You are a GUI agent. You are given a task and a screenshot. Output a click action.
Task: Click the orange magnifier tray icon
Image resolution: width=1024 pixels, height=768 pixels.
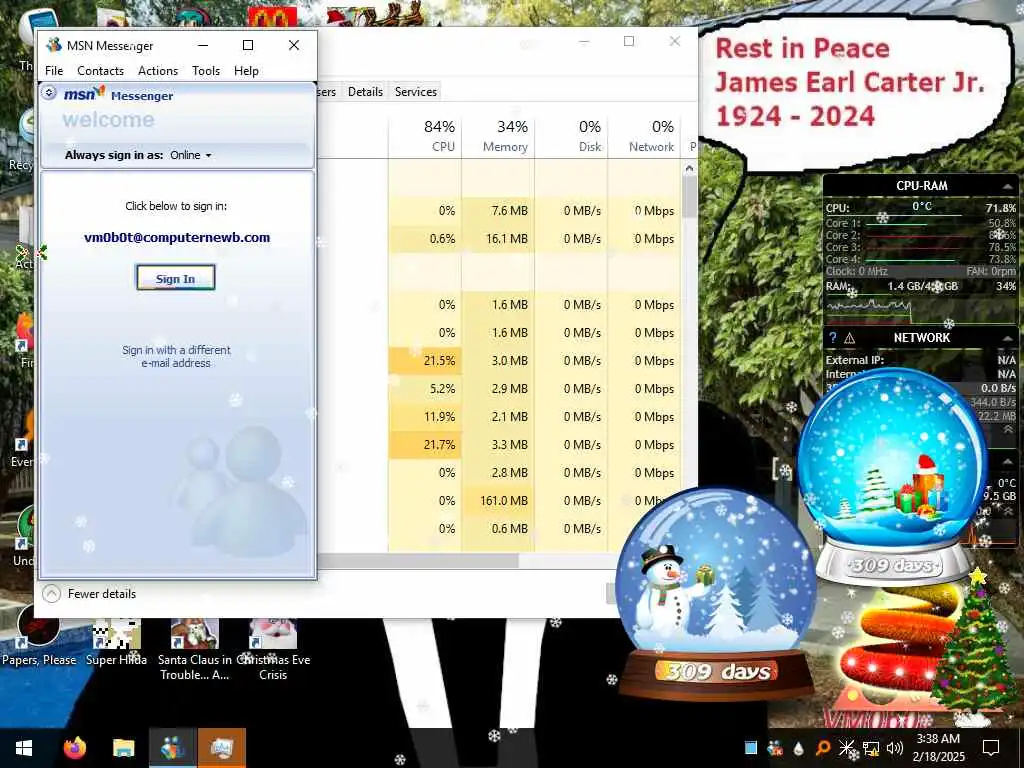[822, 748]
